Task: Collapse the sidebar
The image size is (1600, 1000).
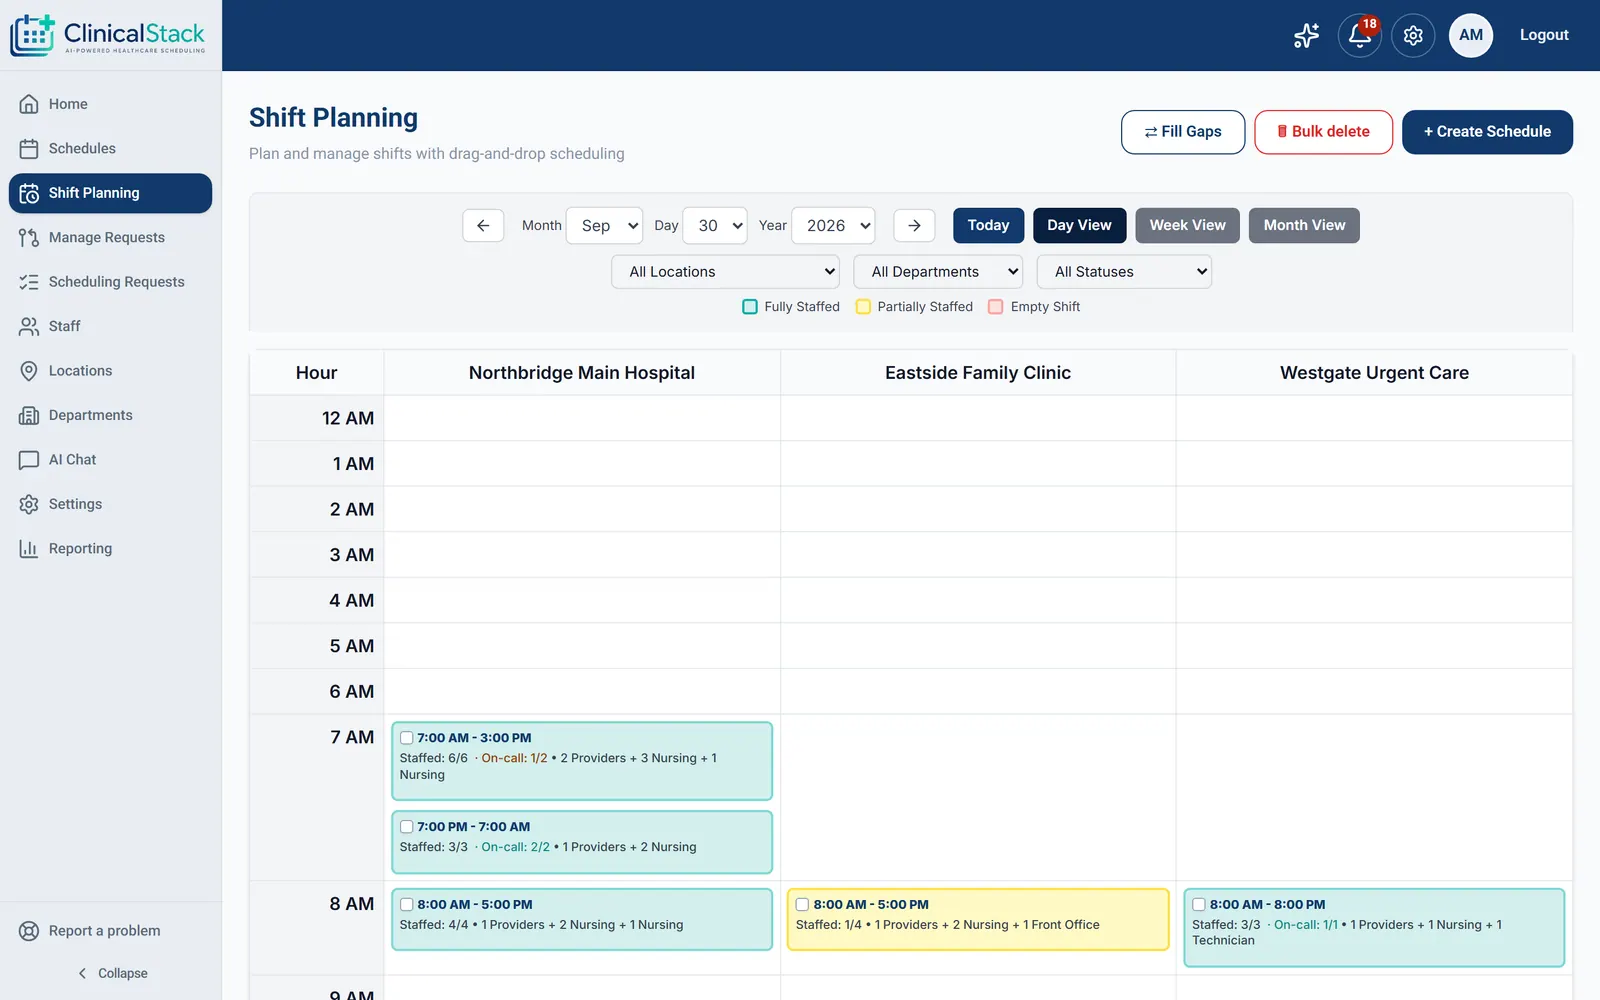Action: tap(112, 973)
